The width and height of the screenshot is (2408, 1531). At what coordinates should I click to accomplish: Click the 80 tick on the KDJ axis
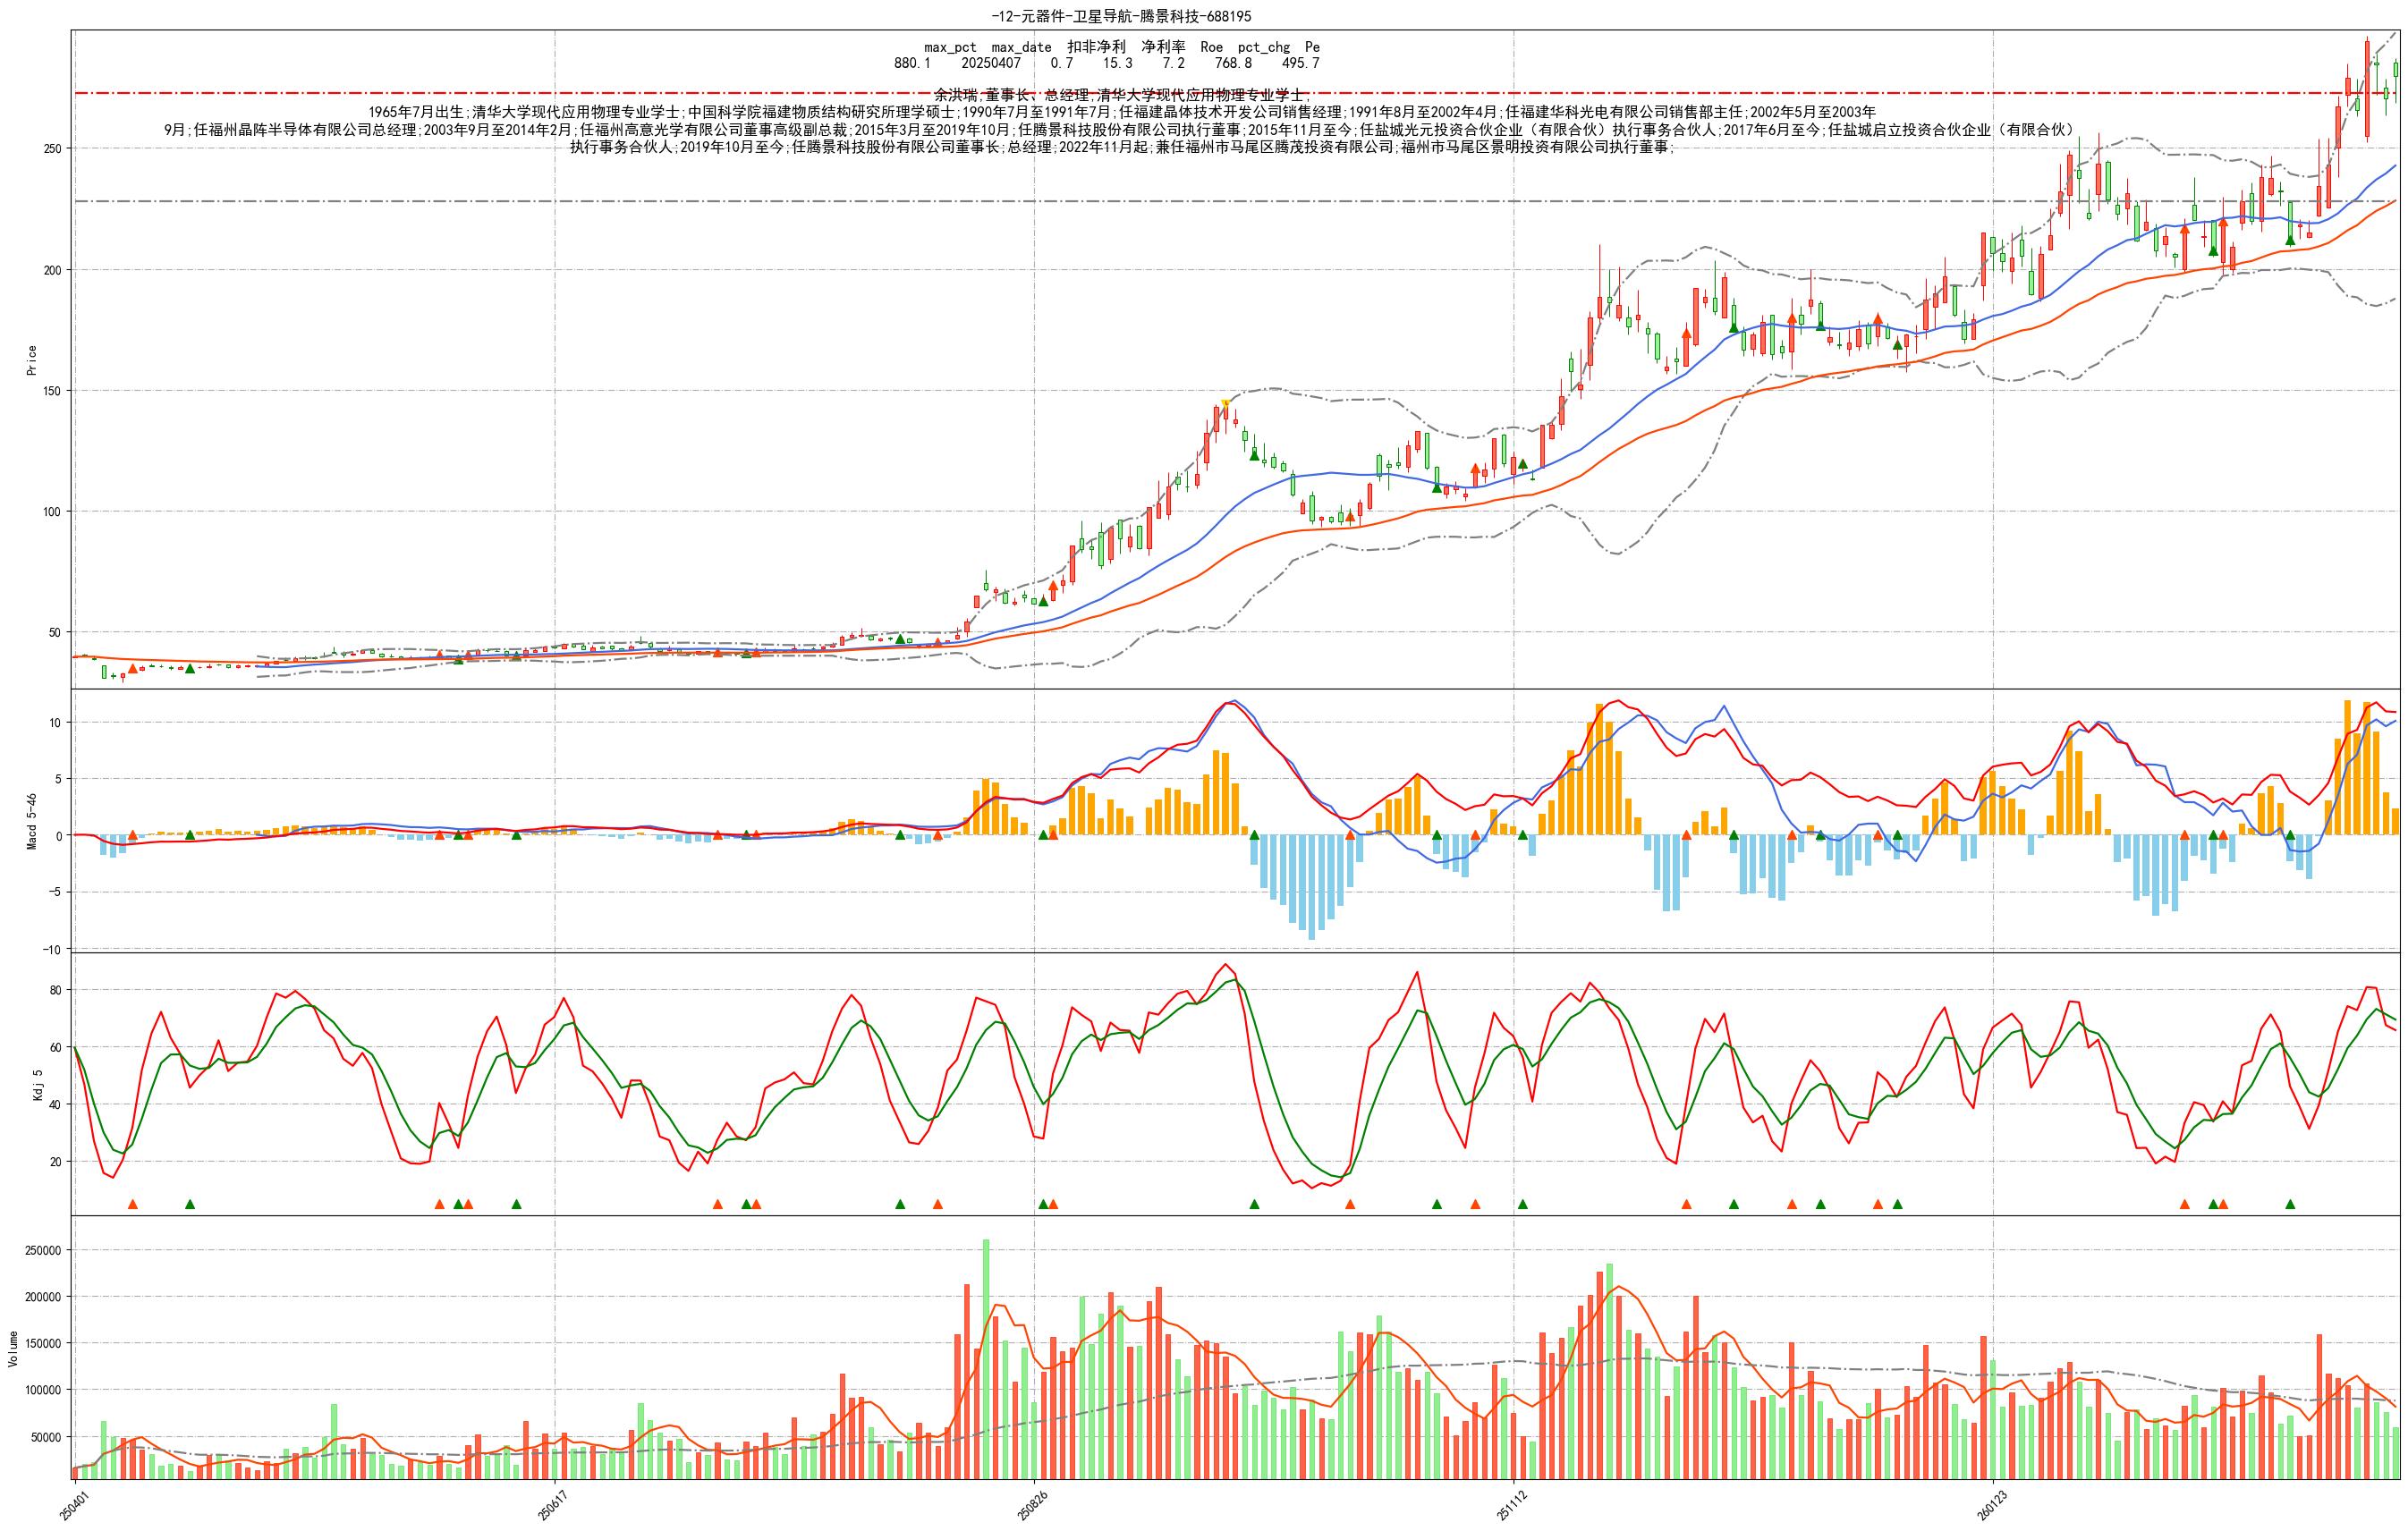(56, 990)
